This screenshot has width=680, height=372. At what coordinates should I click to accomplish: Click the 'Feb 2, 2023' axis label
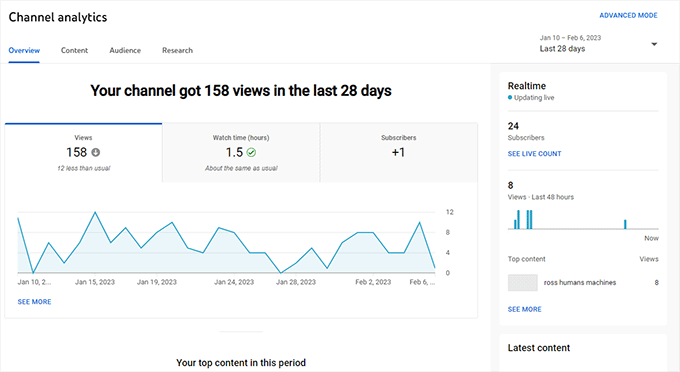pyautogui.click(x=373, y=282)
